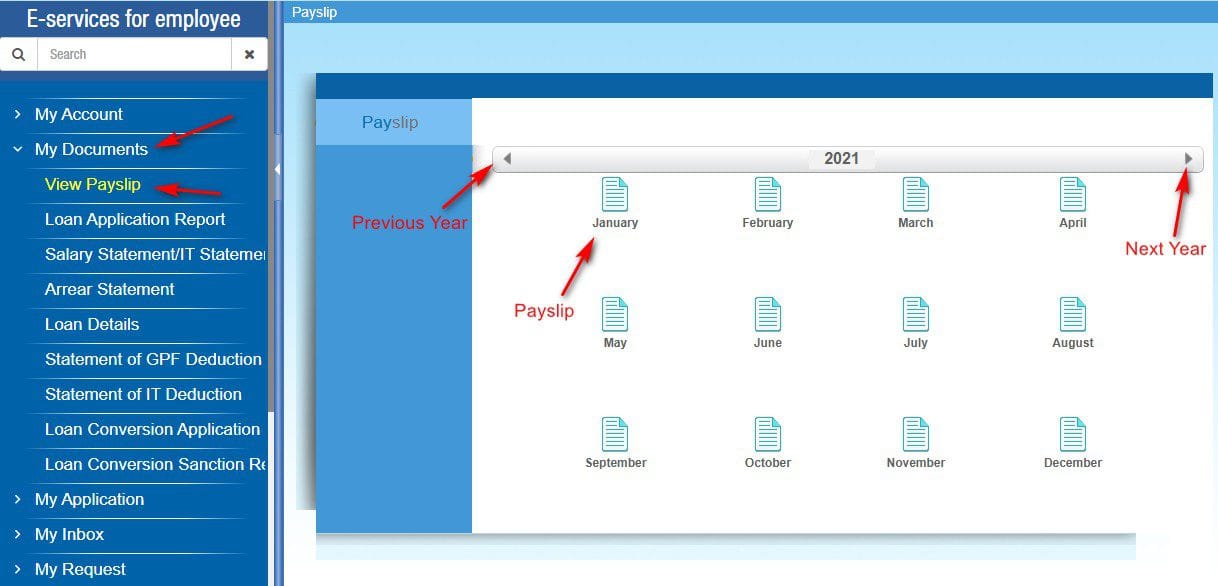Click the Search input field

click(x=134, y=55)
